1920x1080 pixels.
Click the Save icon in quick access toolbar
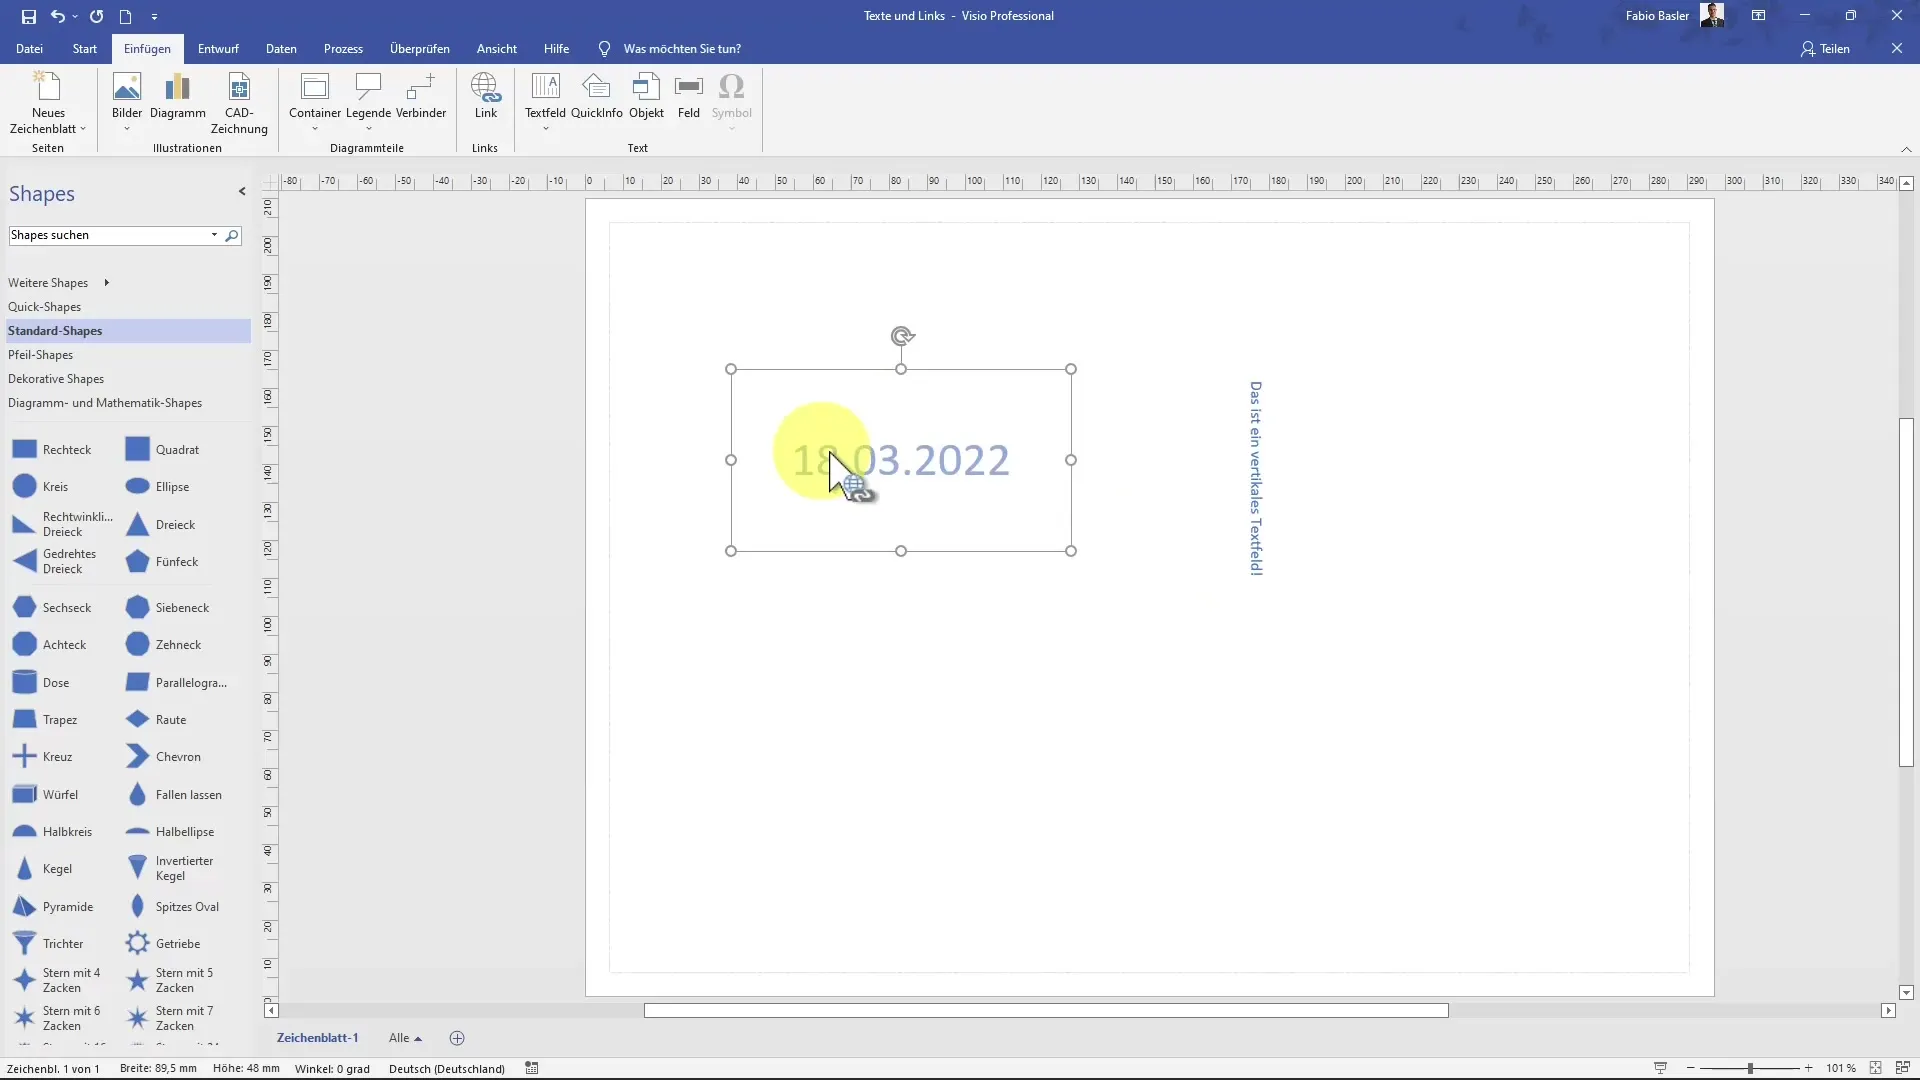coord(28,16)
